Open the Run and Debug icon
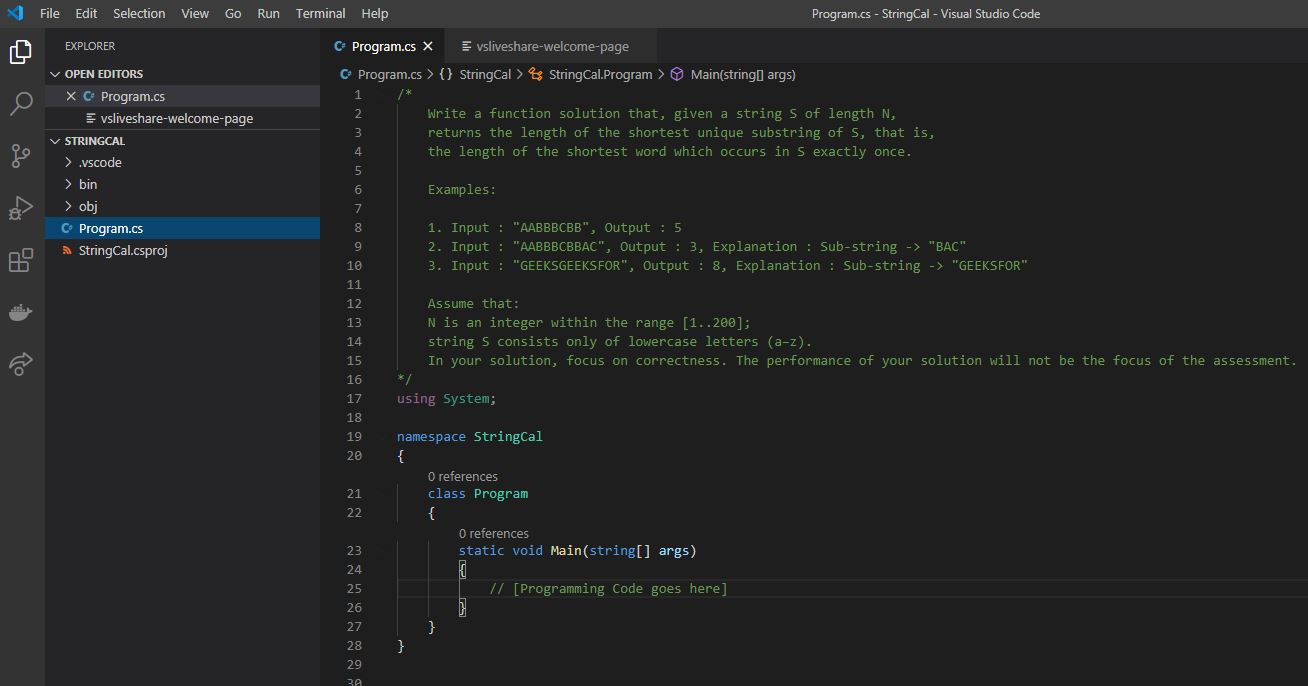Screen dimensions: 1308x686 (21, 208)
